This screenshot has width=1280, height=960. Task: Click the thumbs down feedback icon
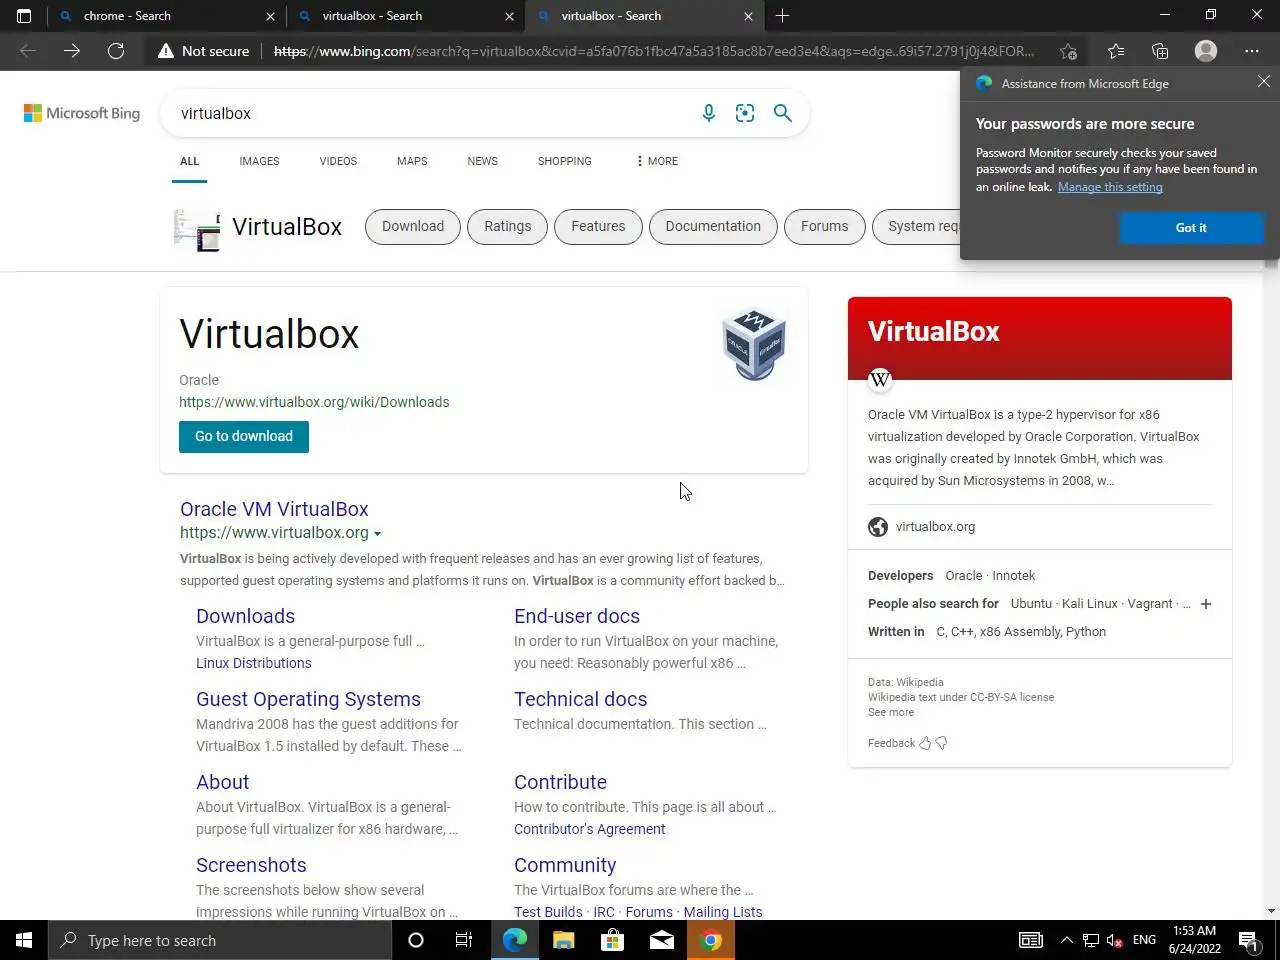(941, 743)
